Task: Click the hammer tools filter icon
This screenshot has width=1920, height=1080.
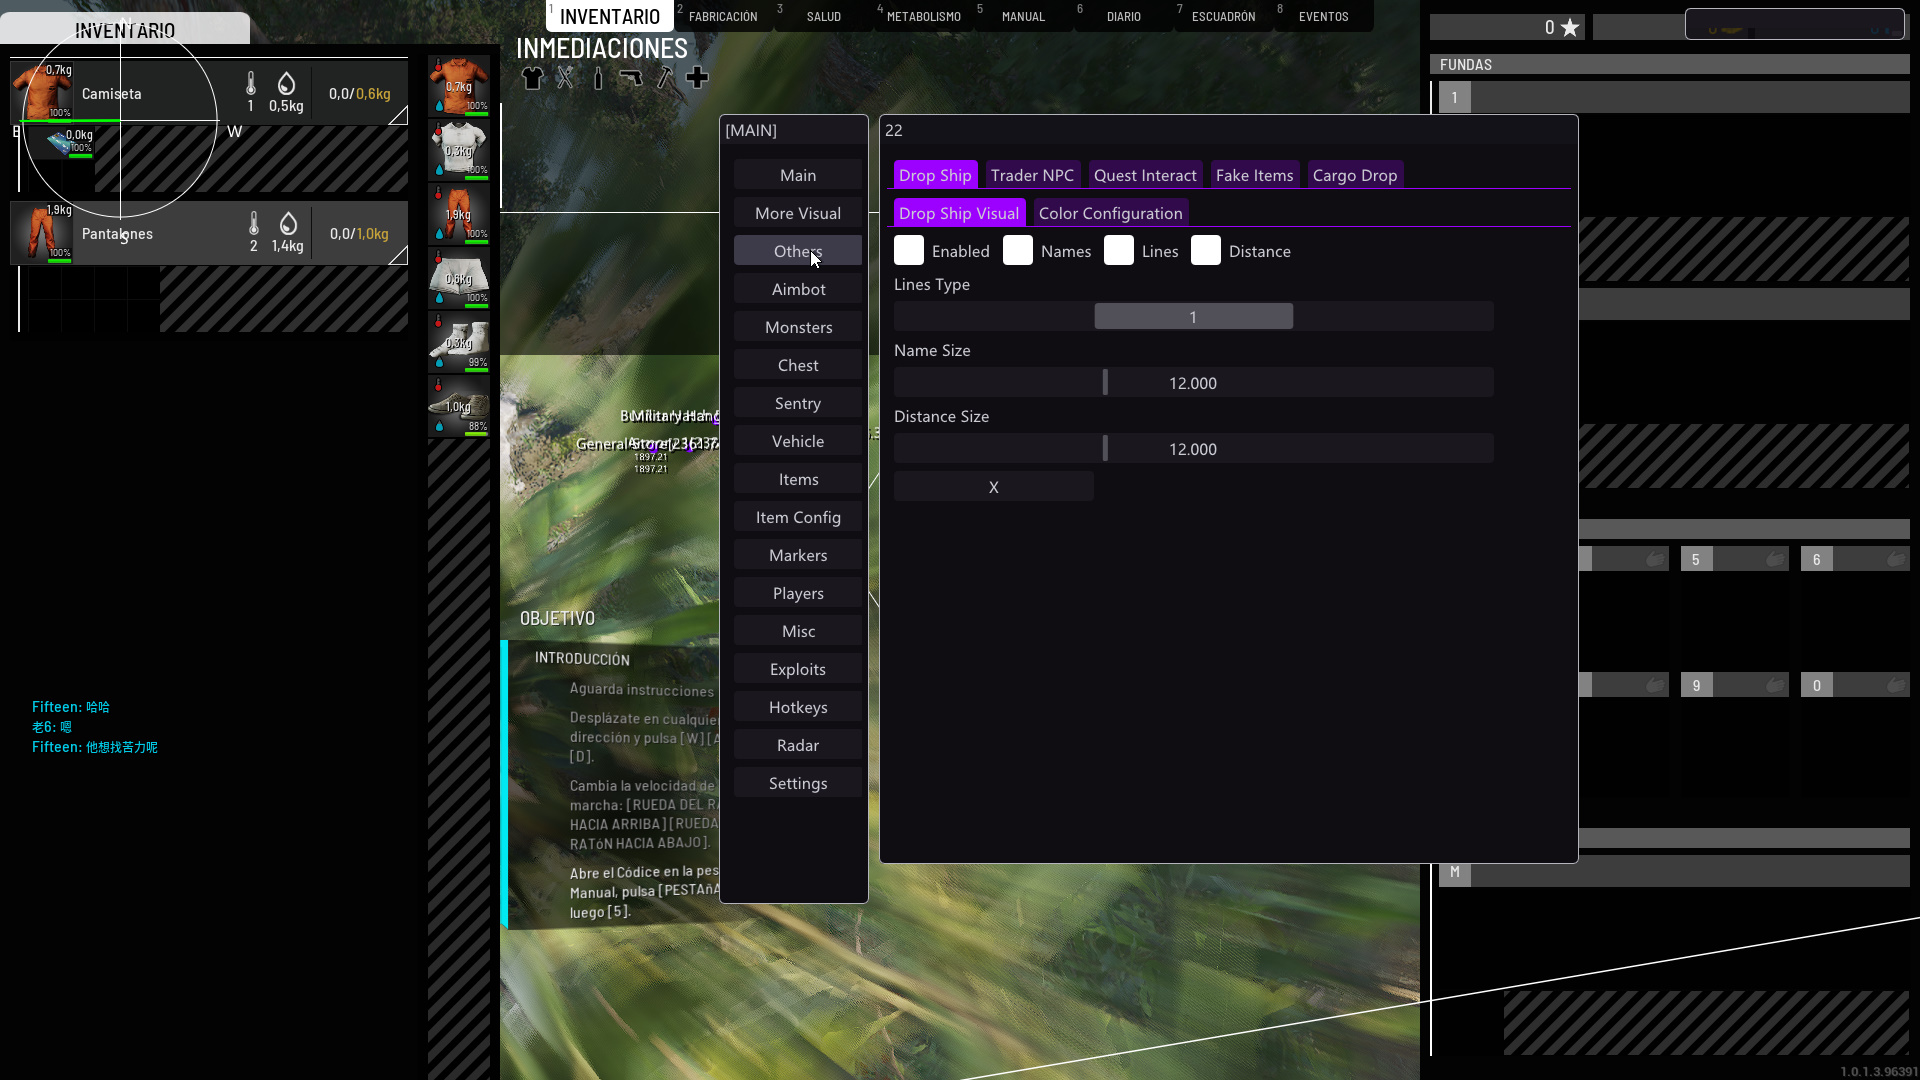Action: (x=665, y=78)
